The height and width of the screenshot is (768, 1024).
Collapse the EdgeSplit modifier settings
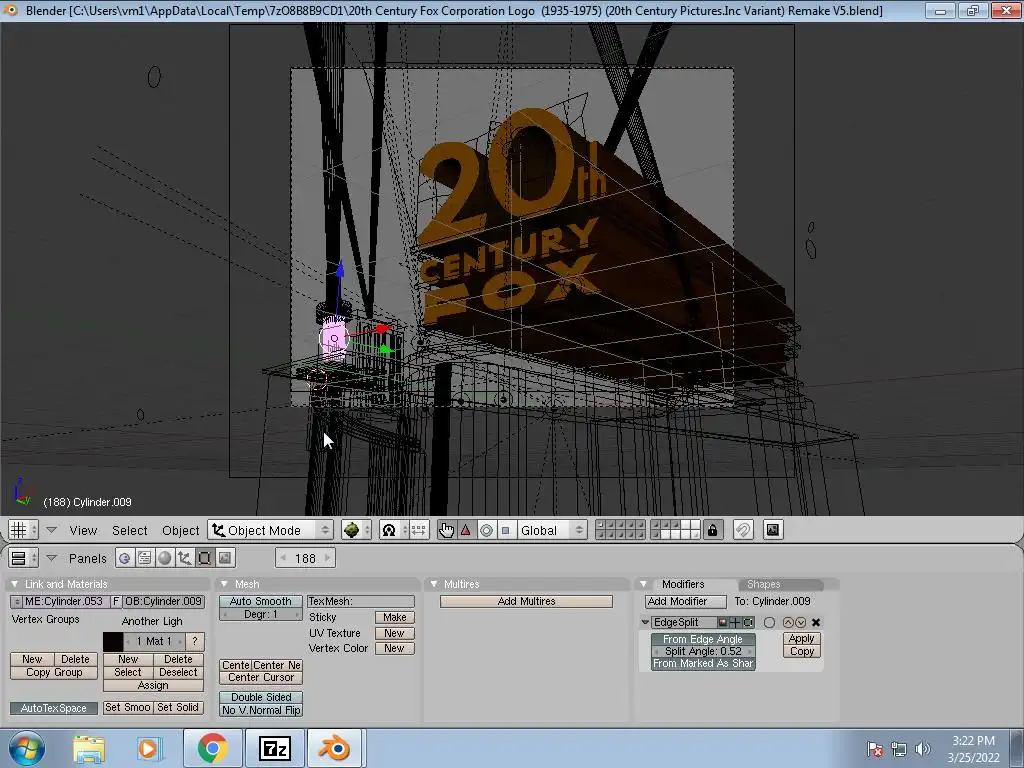point(645,622)
